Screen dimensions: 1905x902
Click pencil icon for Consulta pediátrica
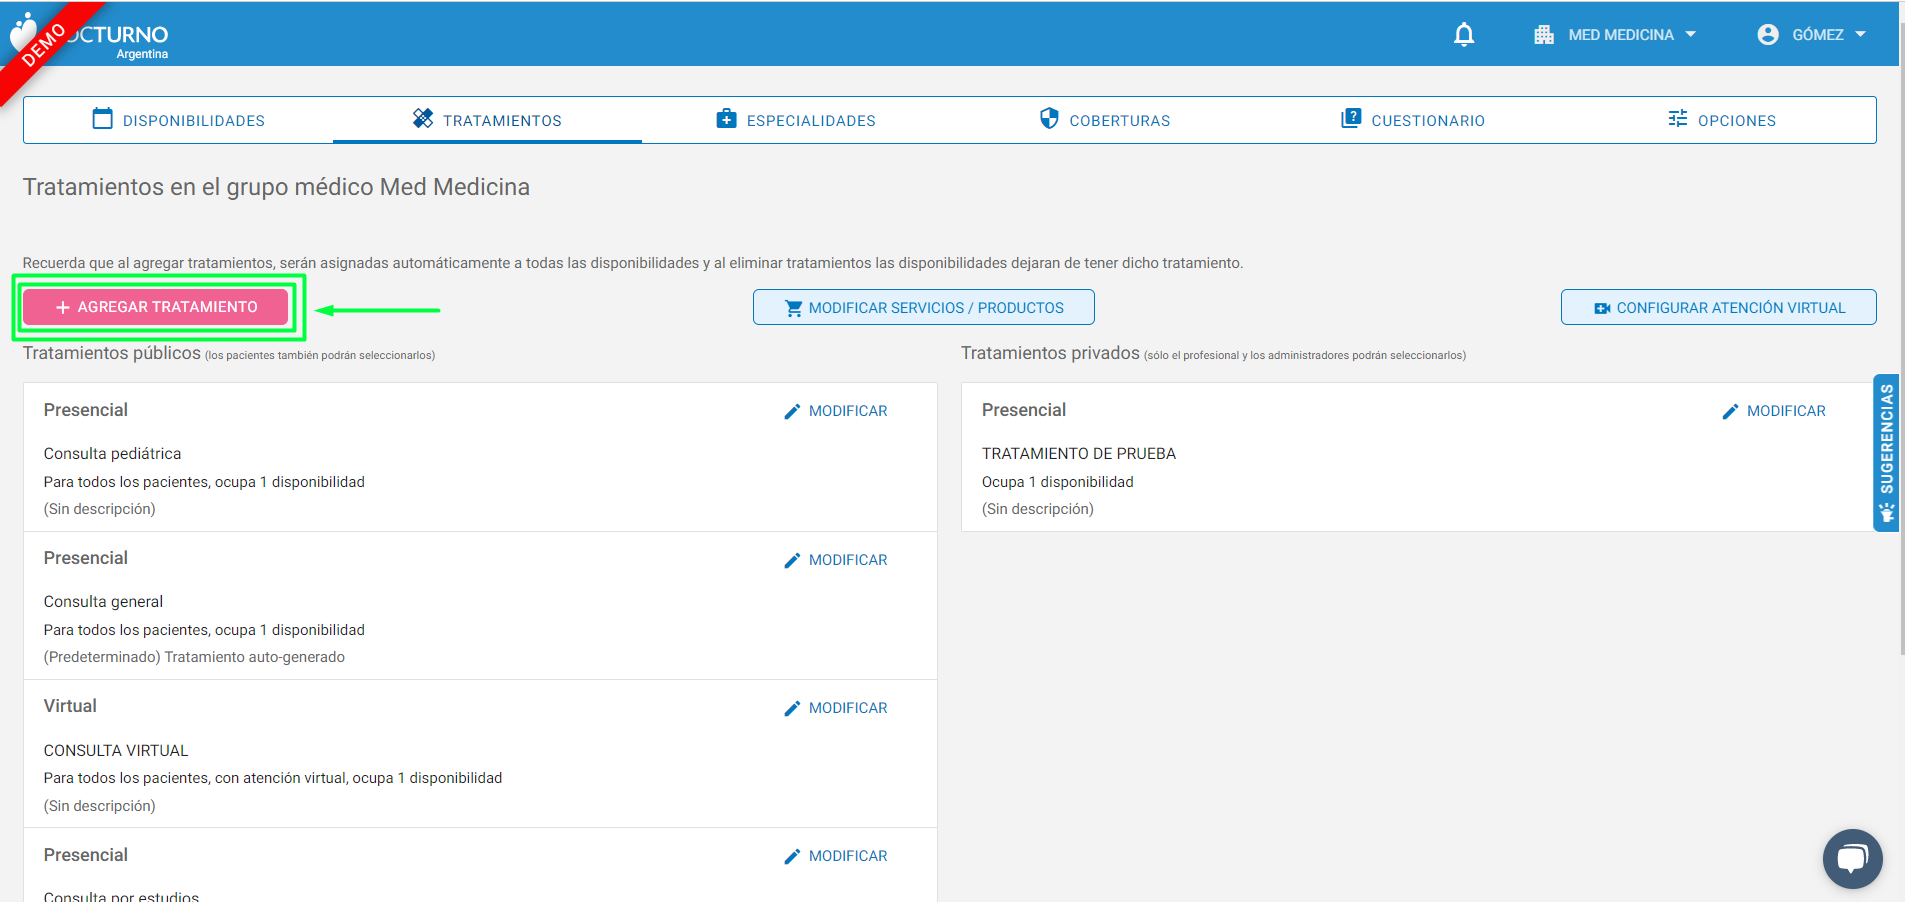(x=792, y=411)
